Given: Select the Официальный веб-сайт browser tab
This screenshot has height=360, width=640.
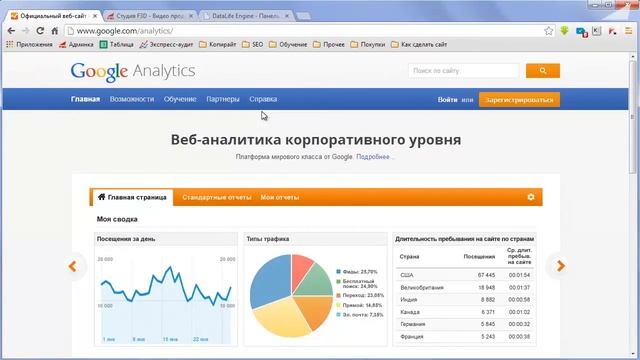Looking at the screenshot, I should tap(53, 16).
